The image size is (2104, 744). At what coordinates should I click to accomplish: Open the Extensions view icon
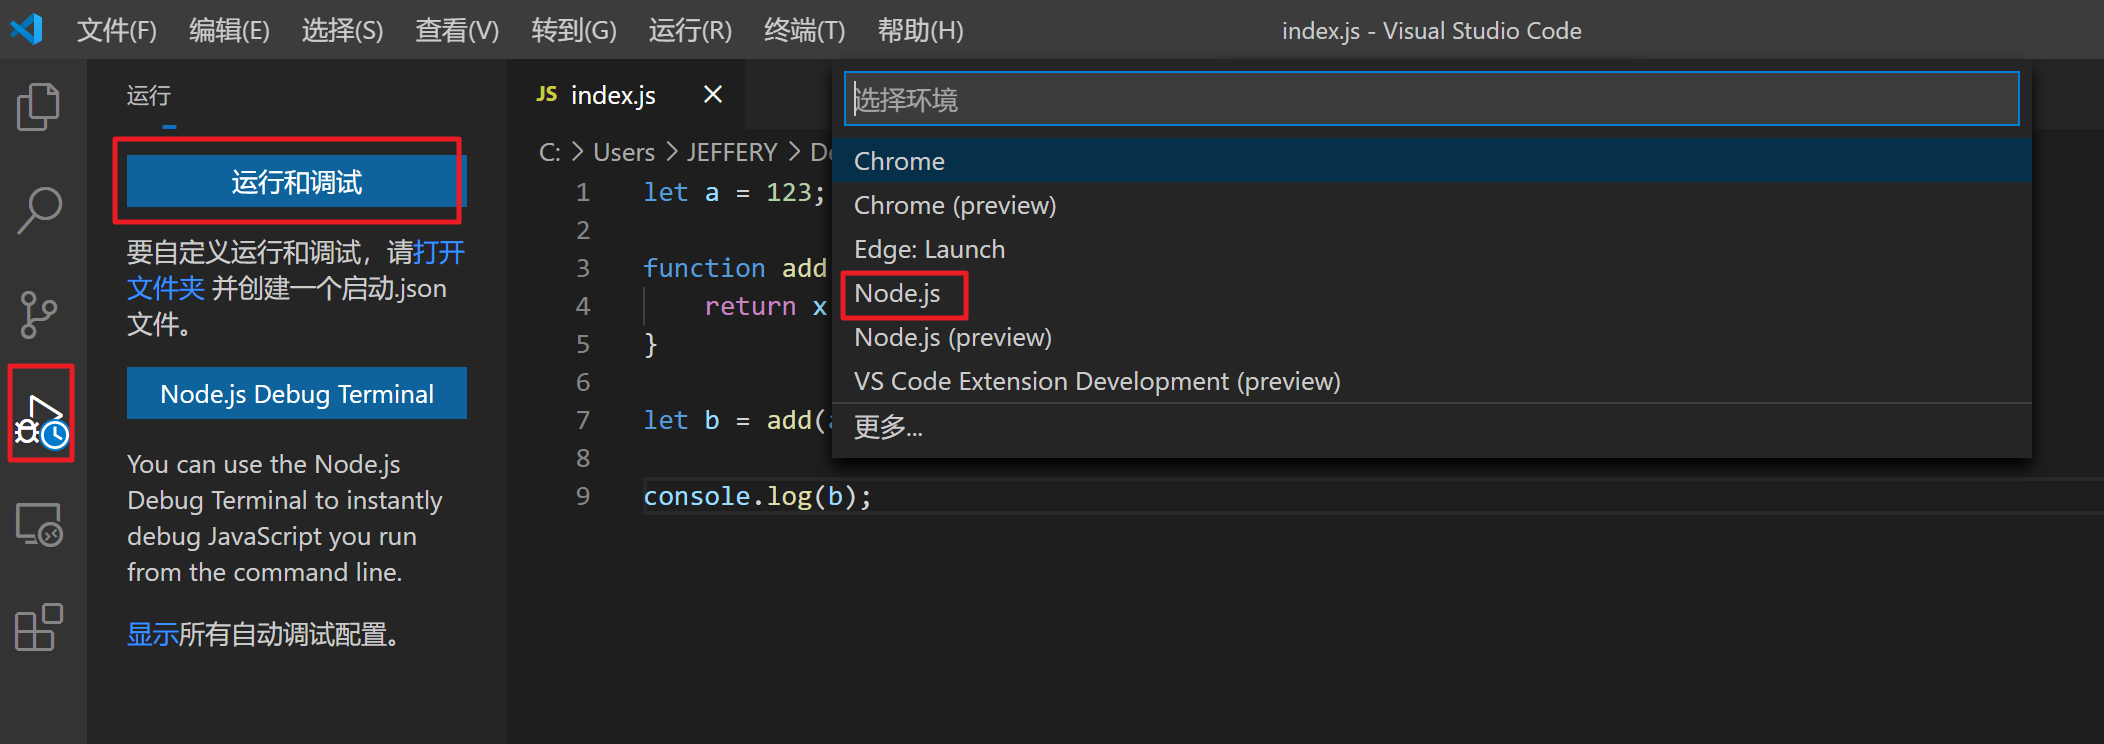tap(39, 628)
